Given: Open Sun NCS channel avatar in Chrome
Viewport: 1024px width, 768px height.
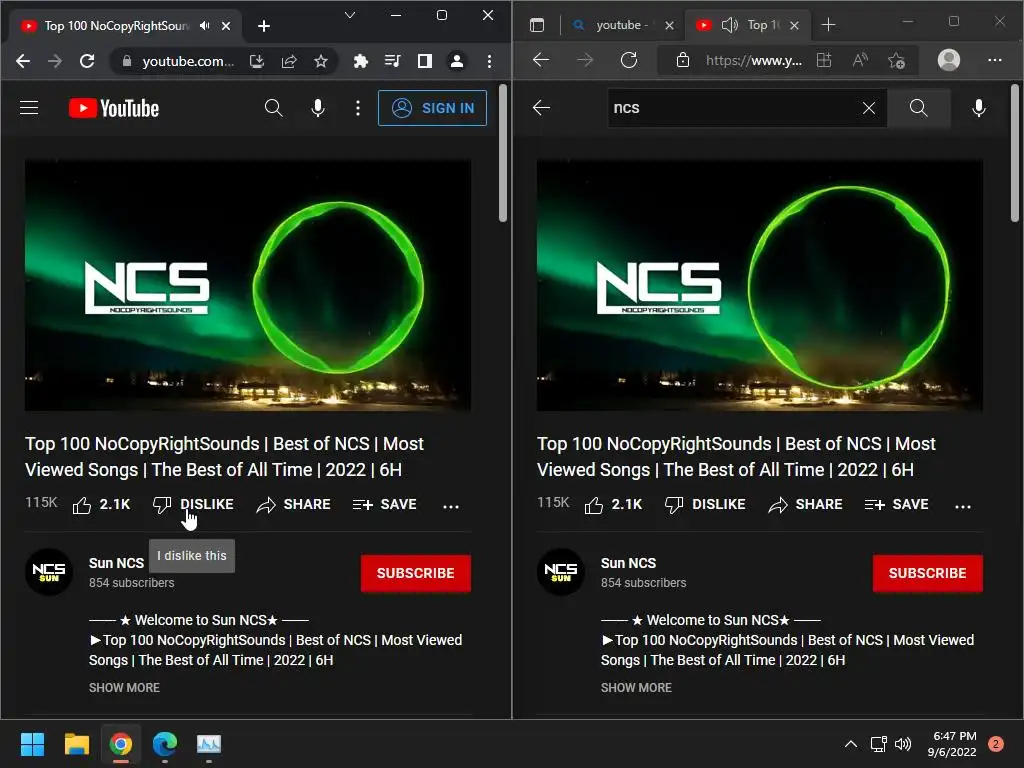Looking at the screenshot, I should [x=48, y=571].
